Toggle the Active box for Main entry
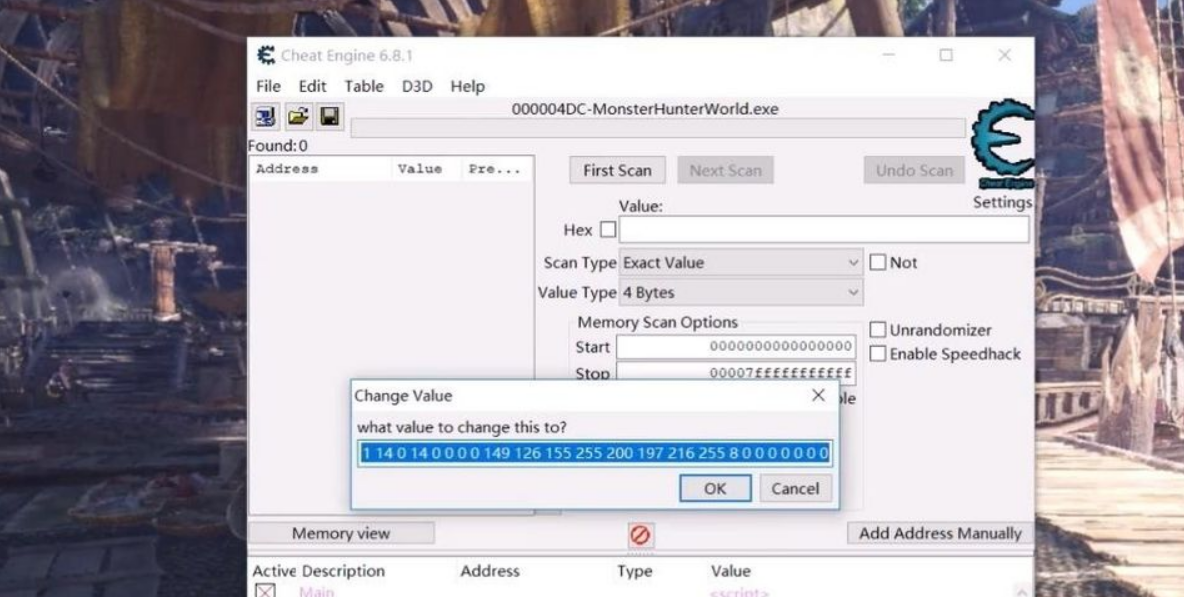Screen dimensions: 1184x597 [265, 592]
